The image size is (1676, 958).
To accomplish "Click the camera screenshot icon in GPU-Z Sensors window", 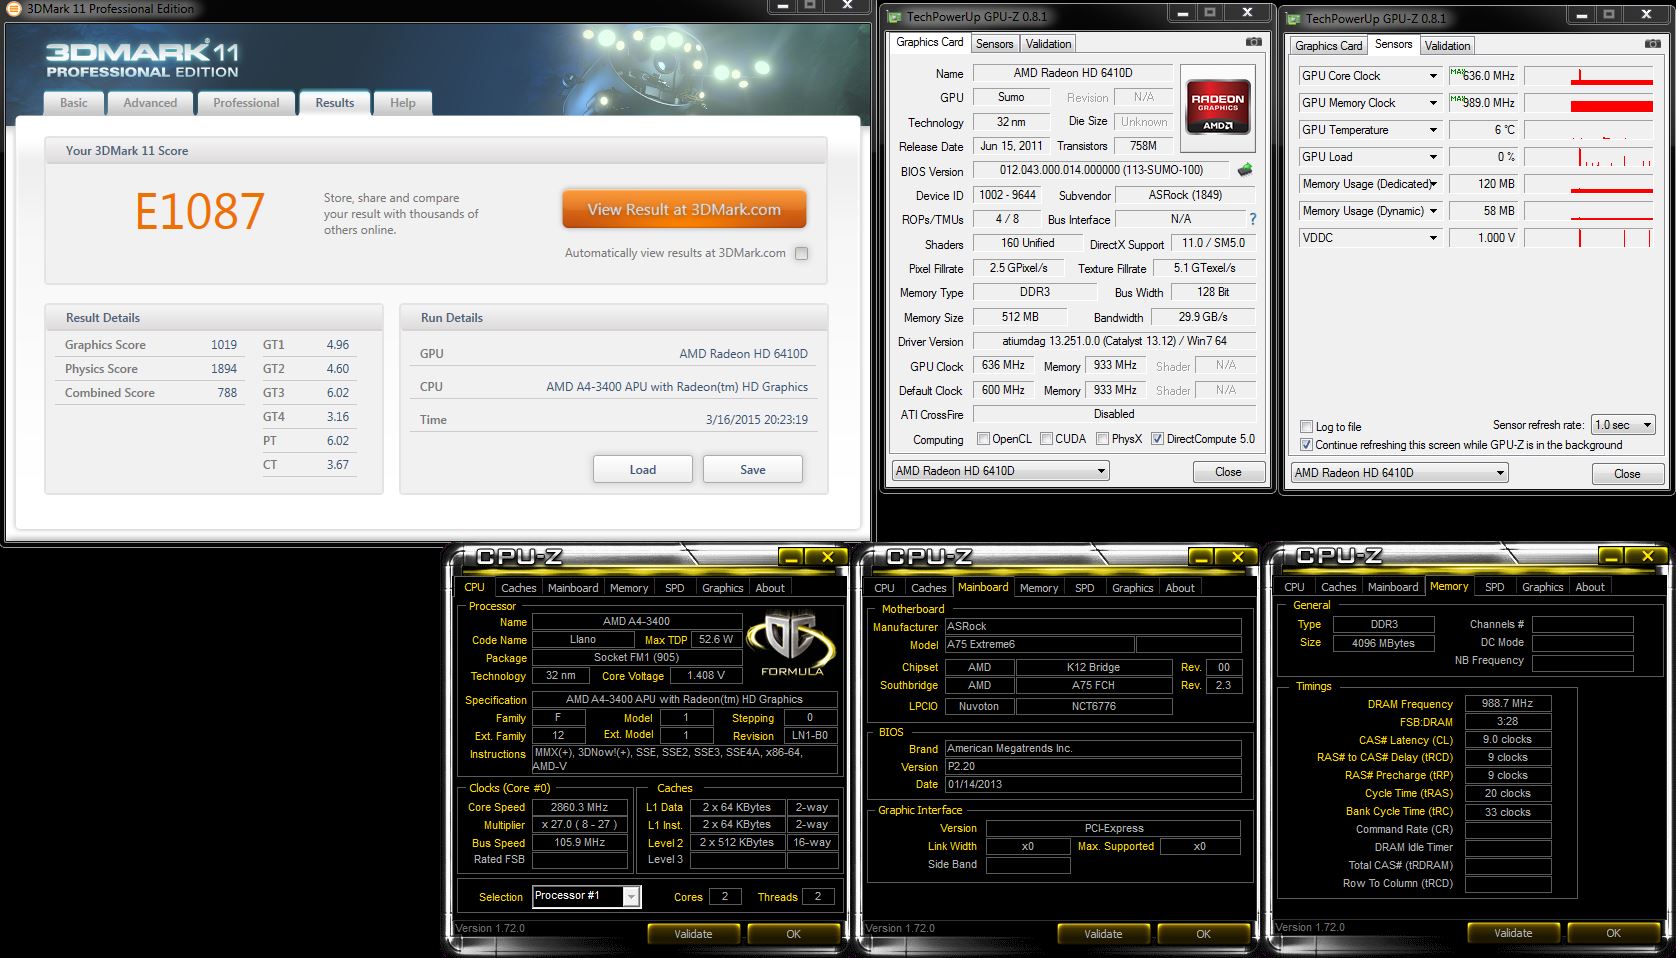I will (1652, 44).
